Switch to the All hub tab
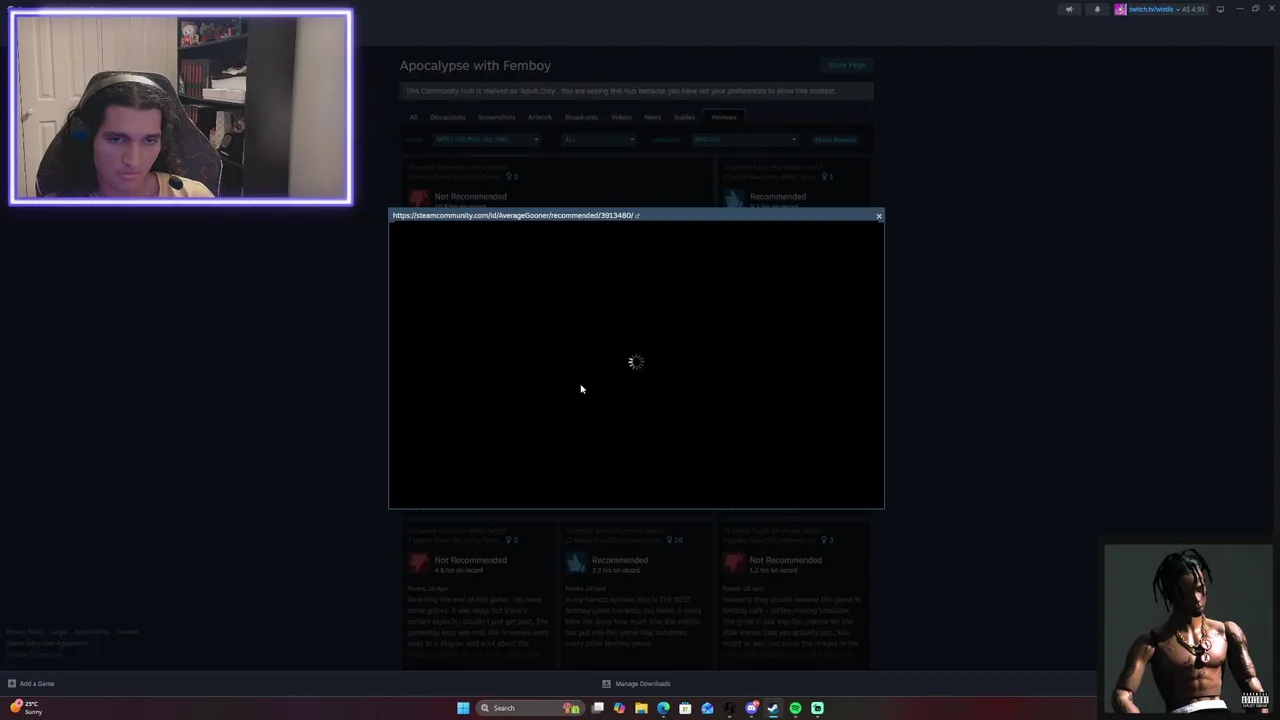Viewport: 1280px width, 720px height. click(x=413, y=117)
